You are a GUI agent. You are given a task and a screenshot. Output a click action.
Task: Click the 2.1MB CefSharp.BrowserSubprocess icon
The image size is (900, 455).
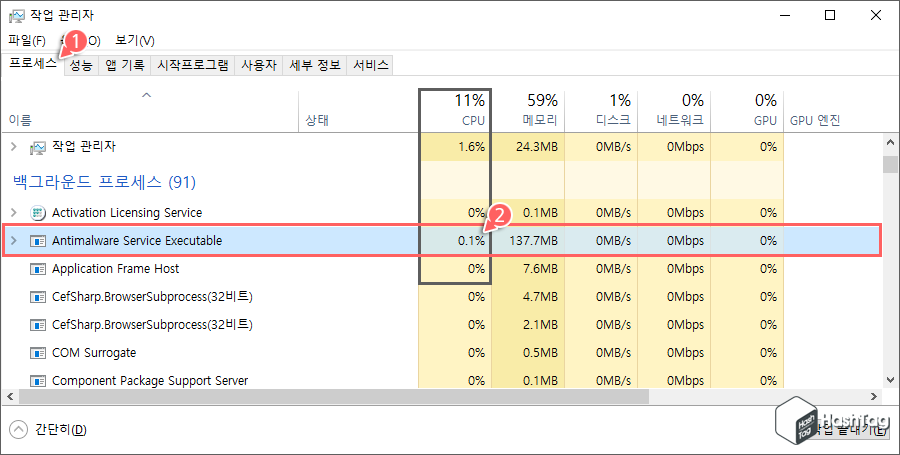[37, 325]
